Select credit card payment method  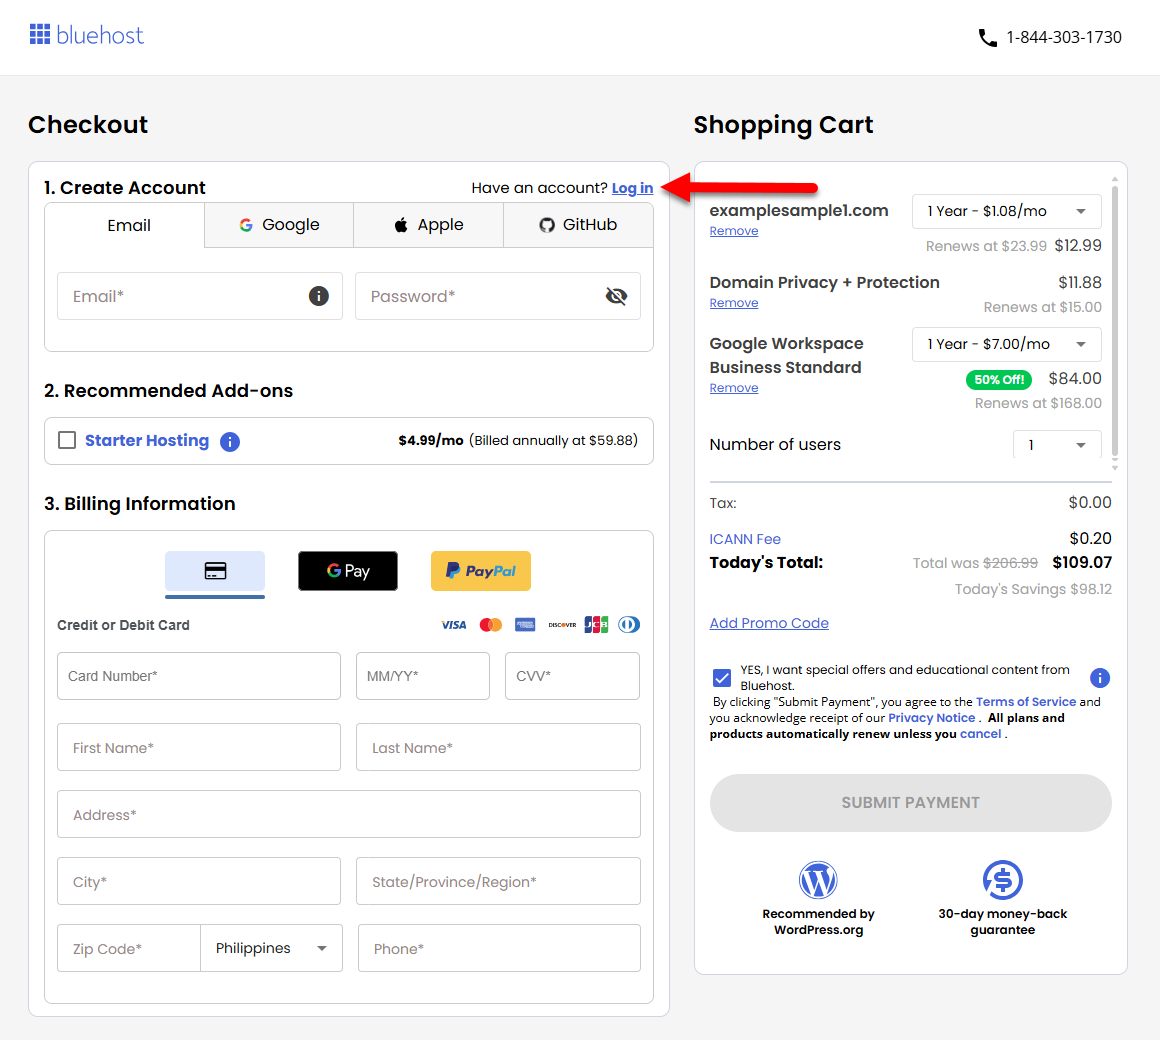pos(215,571)
